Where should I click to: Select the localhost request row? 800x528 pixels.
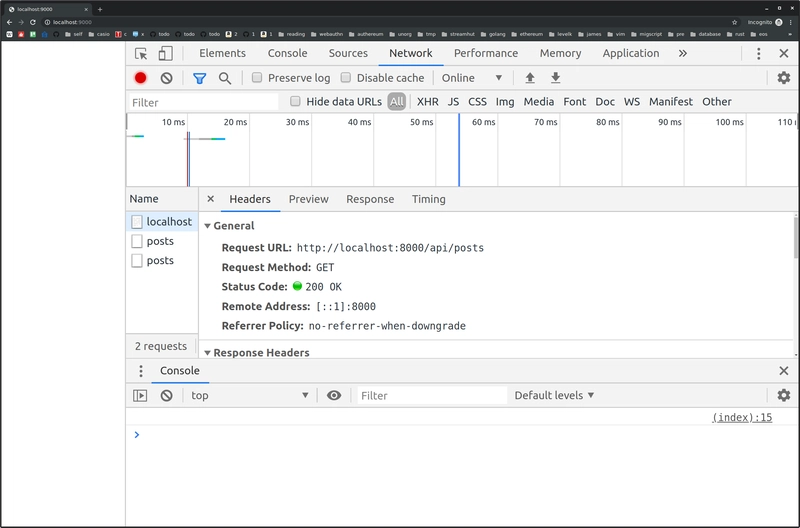(x=162, y=221)
